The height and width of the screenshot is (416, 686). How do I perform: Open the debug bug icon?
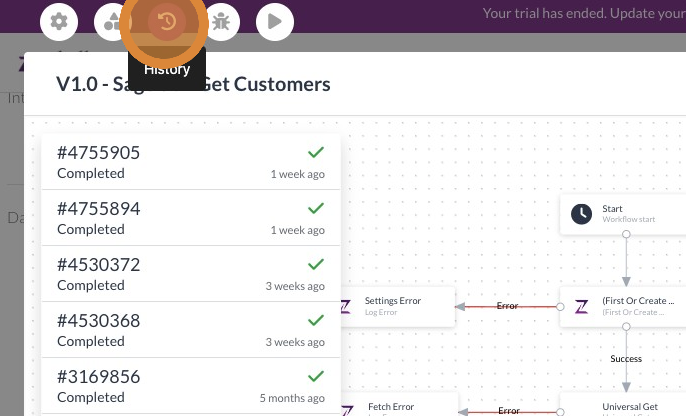click(221, 21)
